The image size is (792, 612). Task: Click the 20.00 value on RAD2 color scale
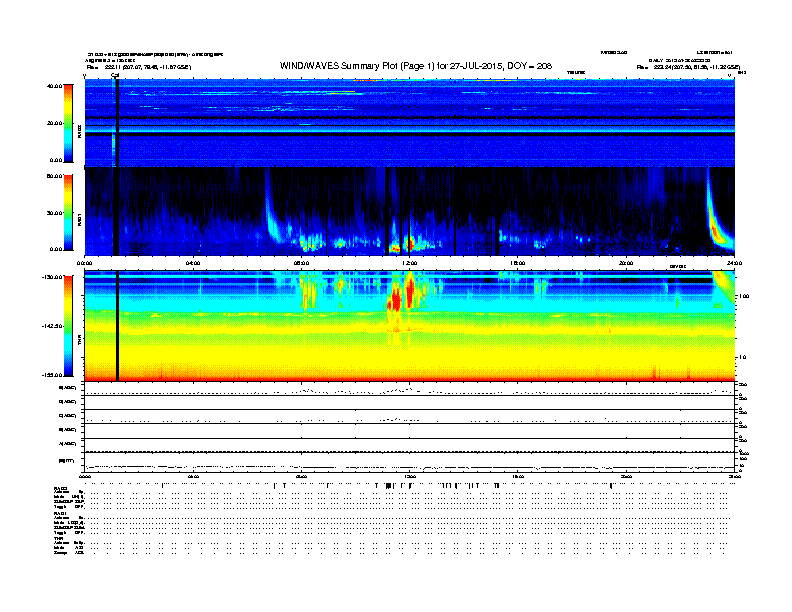(54, 123)
